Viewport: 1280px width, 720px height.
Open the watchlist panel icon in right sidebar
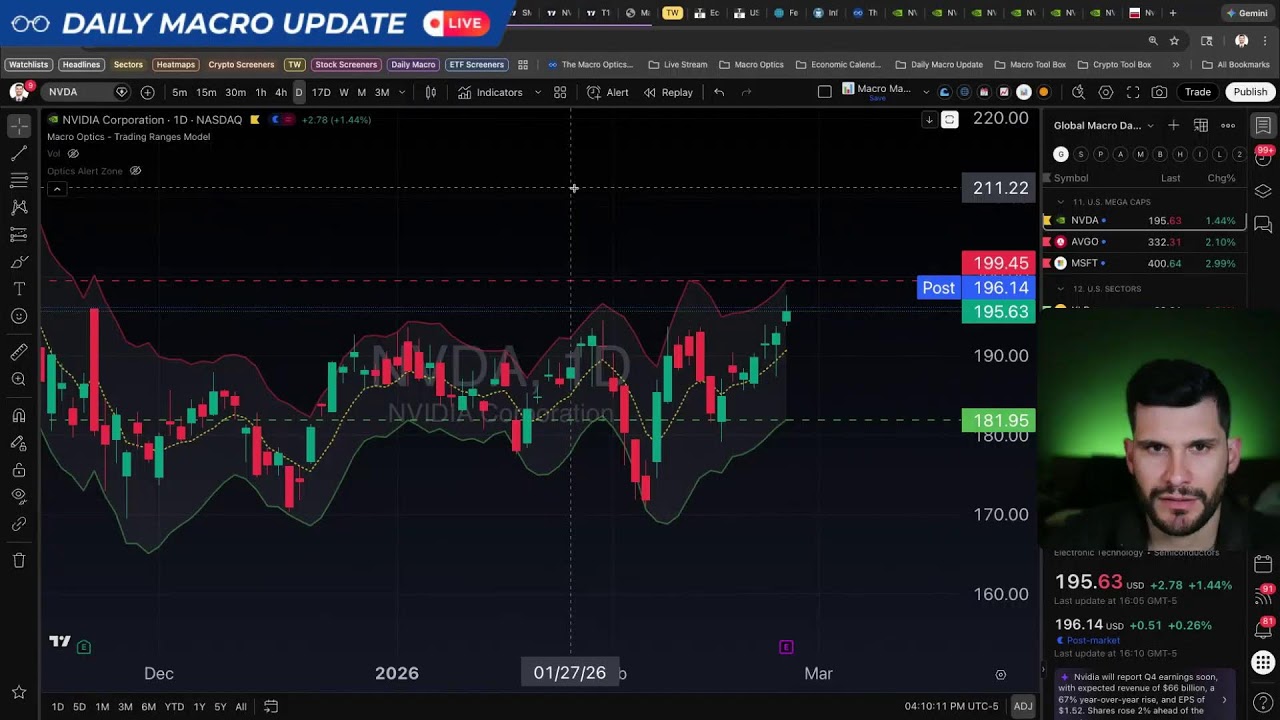click(1263, 125)
